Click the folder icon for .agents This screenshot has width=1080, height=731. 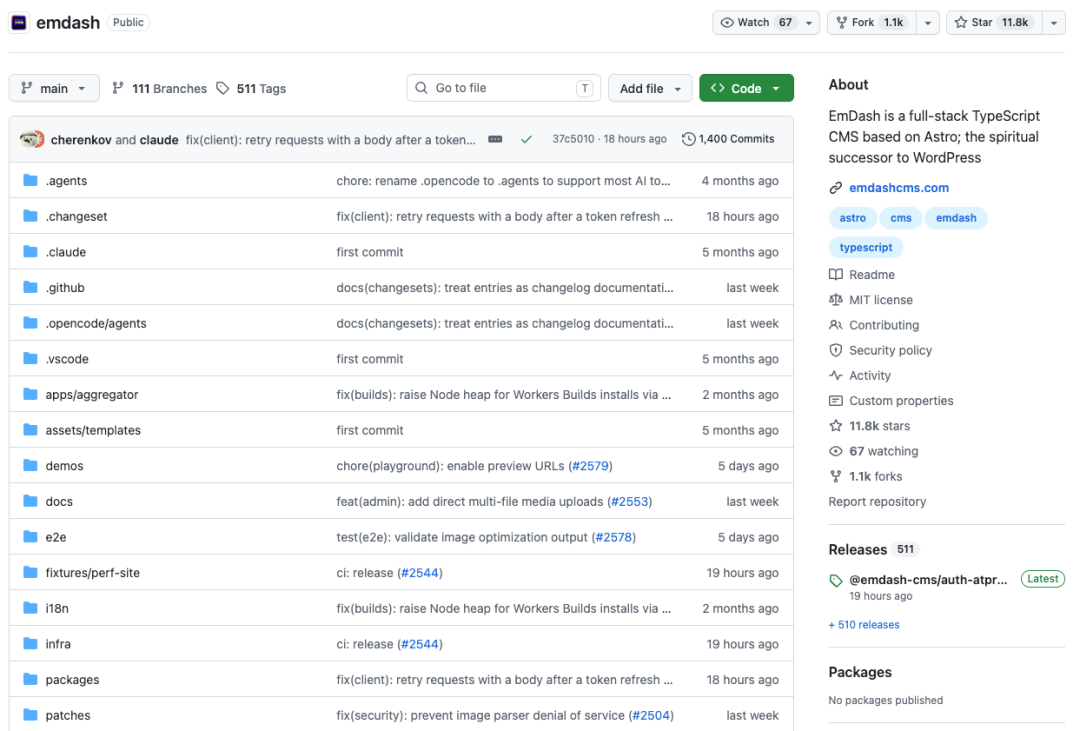[30, 181]
